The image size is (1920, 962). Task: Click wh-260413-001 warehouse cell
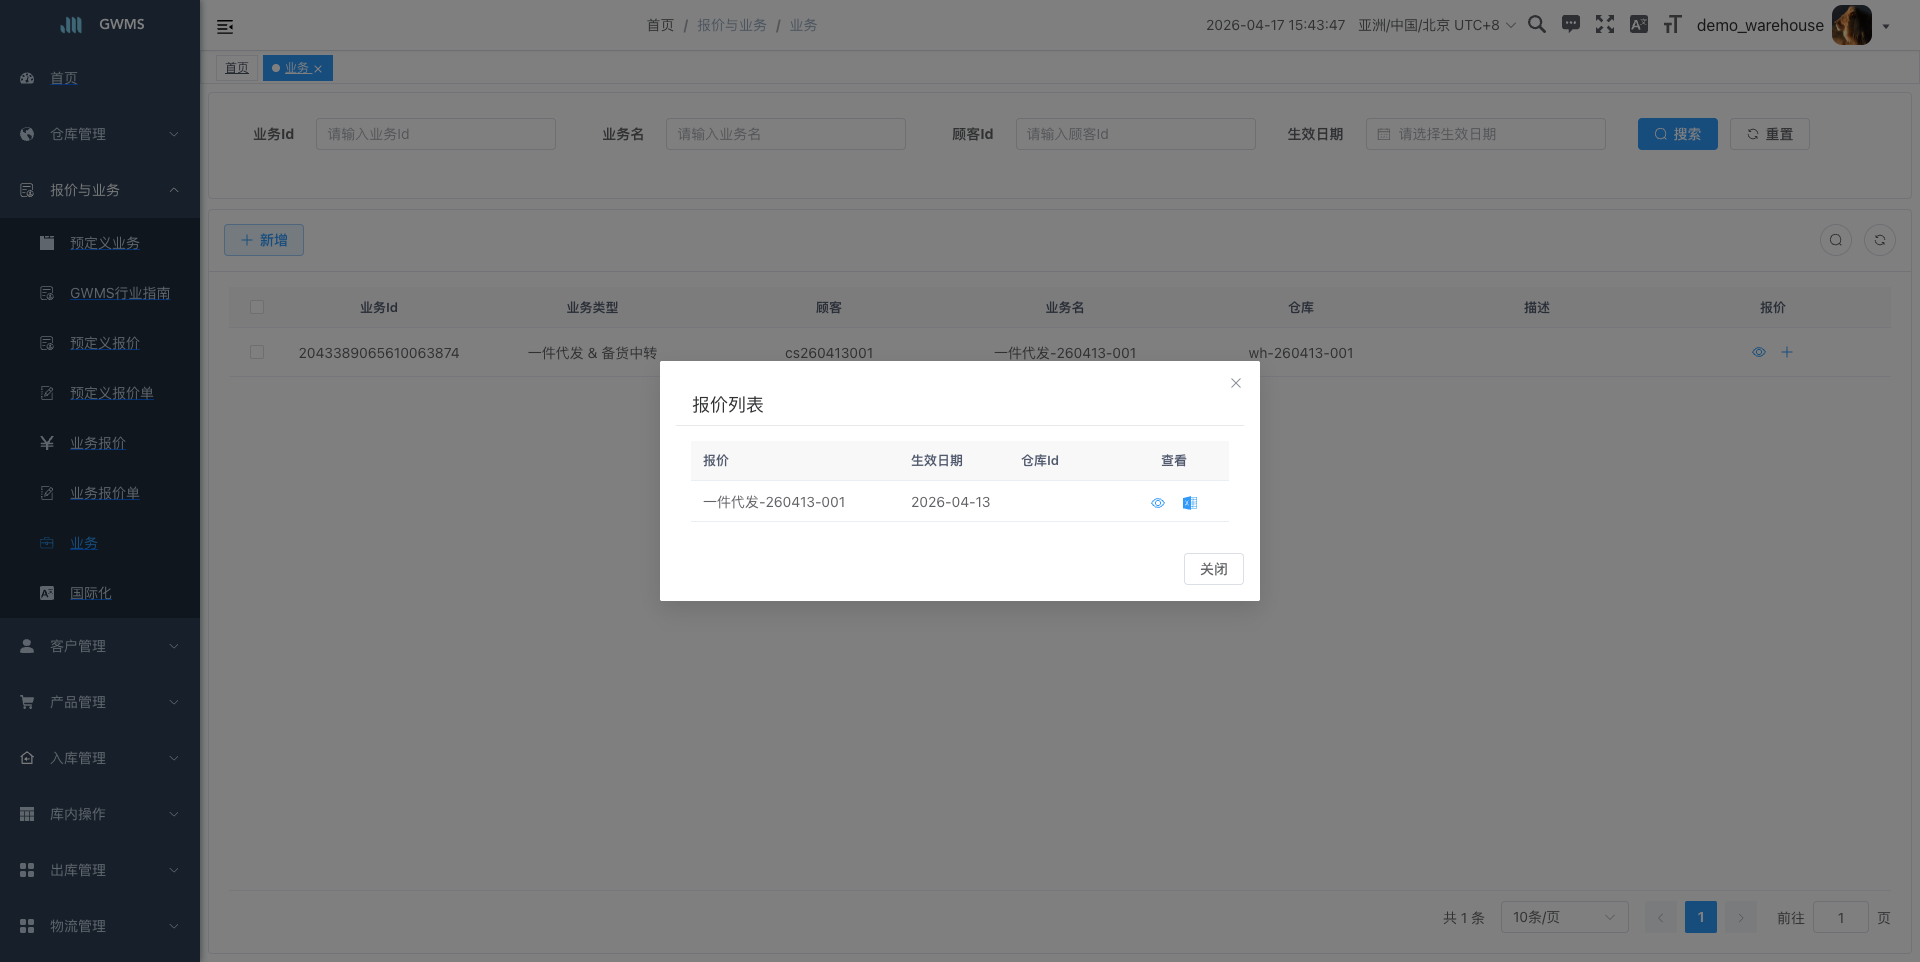pyautogui.click(x=1301, y=353)
